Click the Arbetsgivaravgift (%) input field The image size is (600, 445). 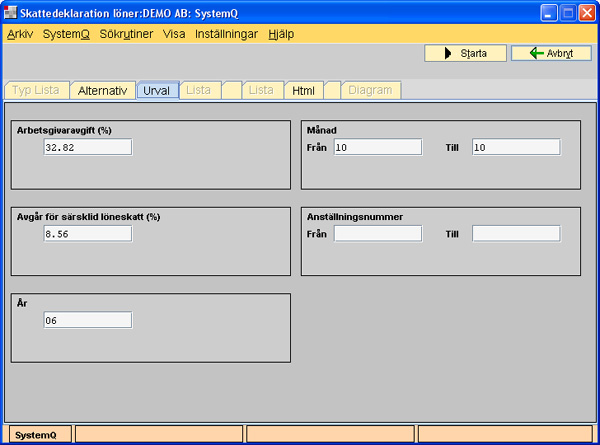pyautogui.click(x=87, y=147)
